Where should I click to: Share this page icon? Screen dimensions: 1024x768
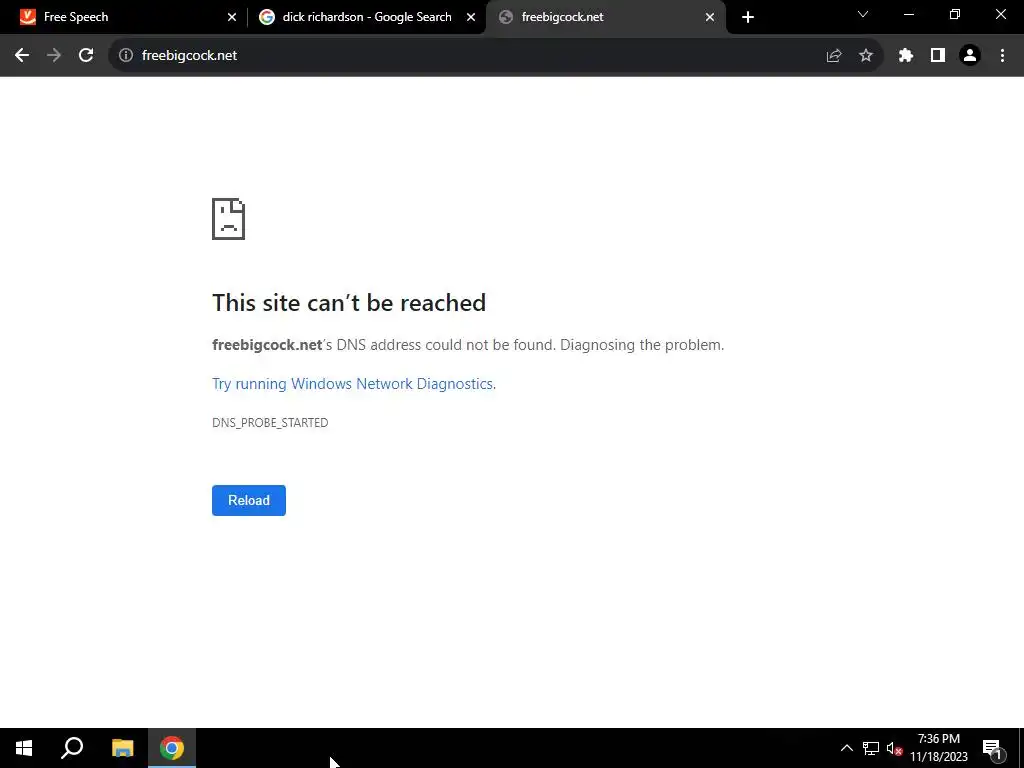point(834,56)
